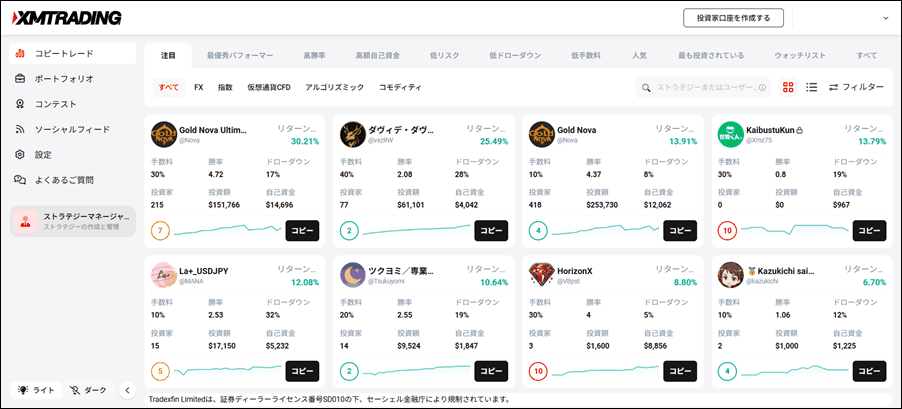The image size is (902, 409).
Task: Click the ソーシャルフィード feed icon
Action: (x=20, y=129)
